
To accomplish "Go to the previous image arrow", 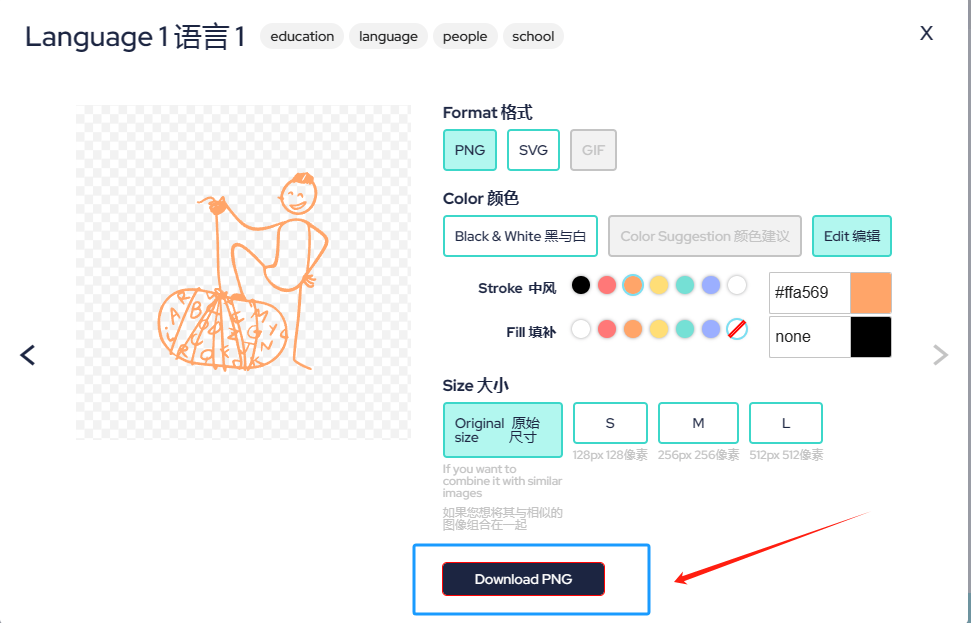I will click(28, 355).
